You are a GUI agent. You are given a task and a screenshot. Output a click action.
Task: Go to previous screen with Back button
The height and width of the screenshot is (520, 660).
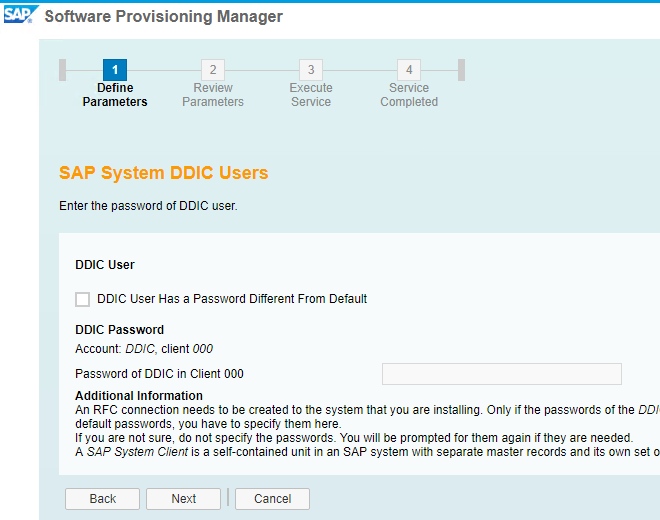[102, 499]
